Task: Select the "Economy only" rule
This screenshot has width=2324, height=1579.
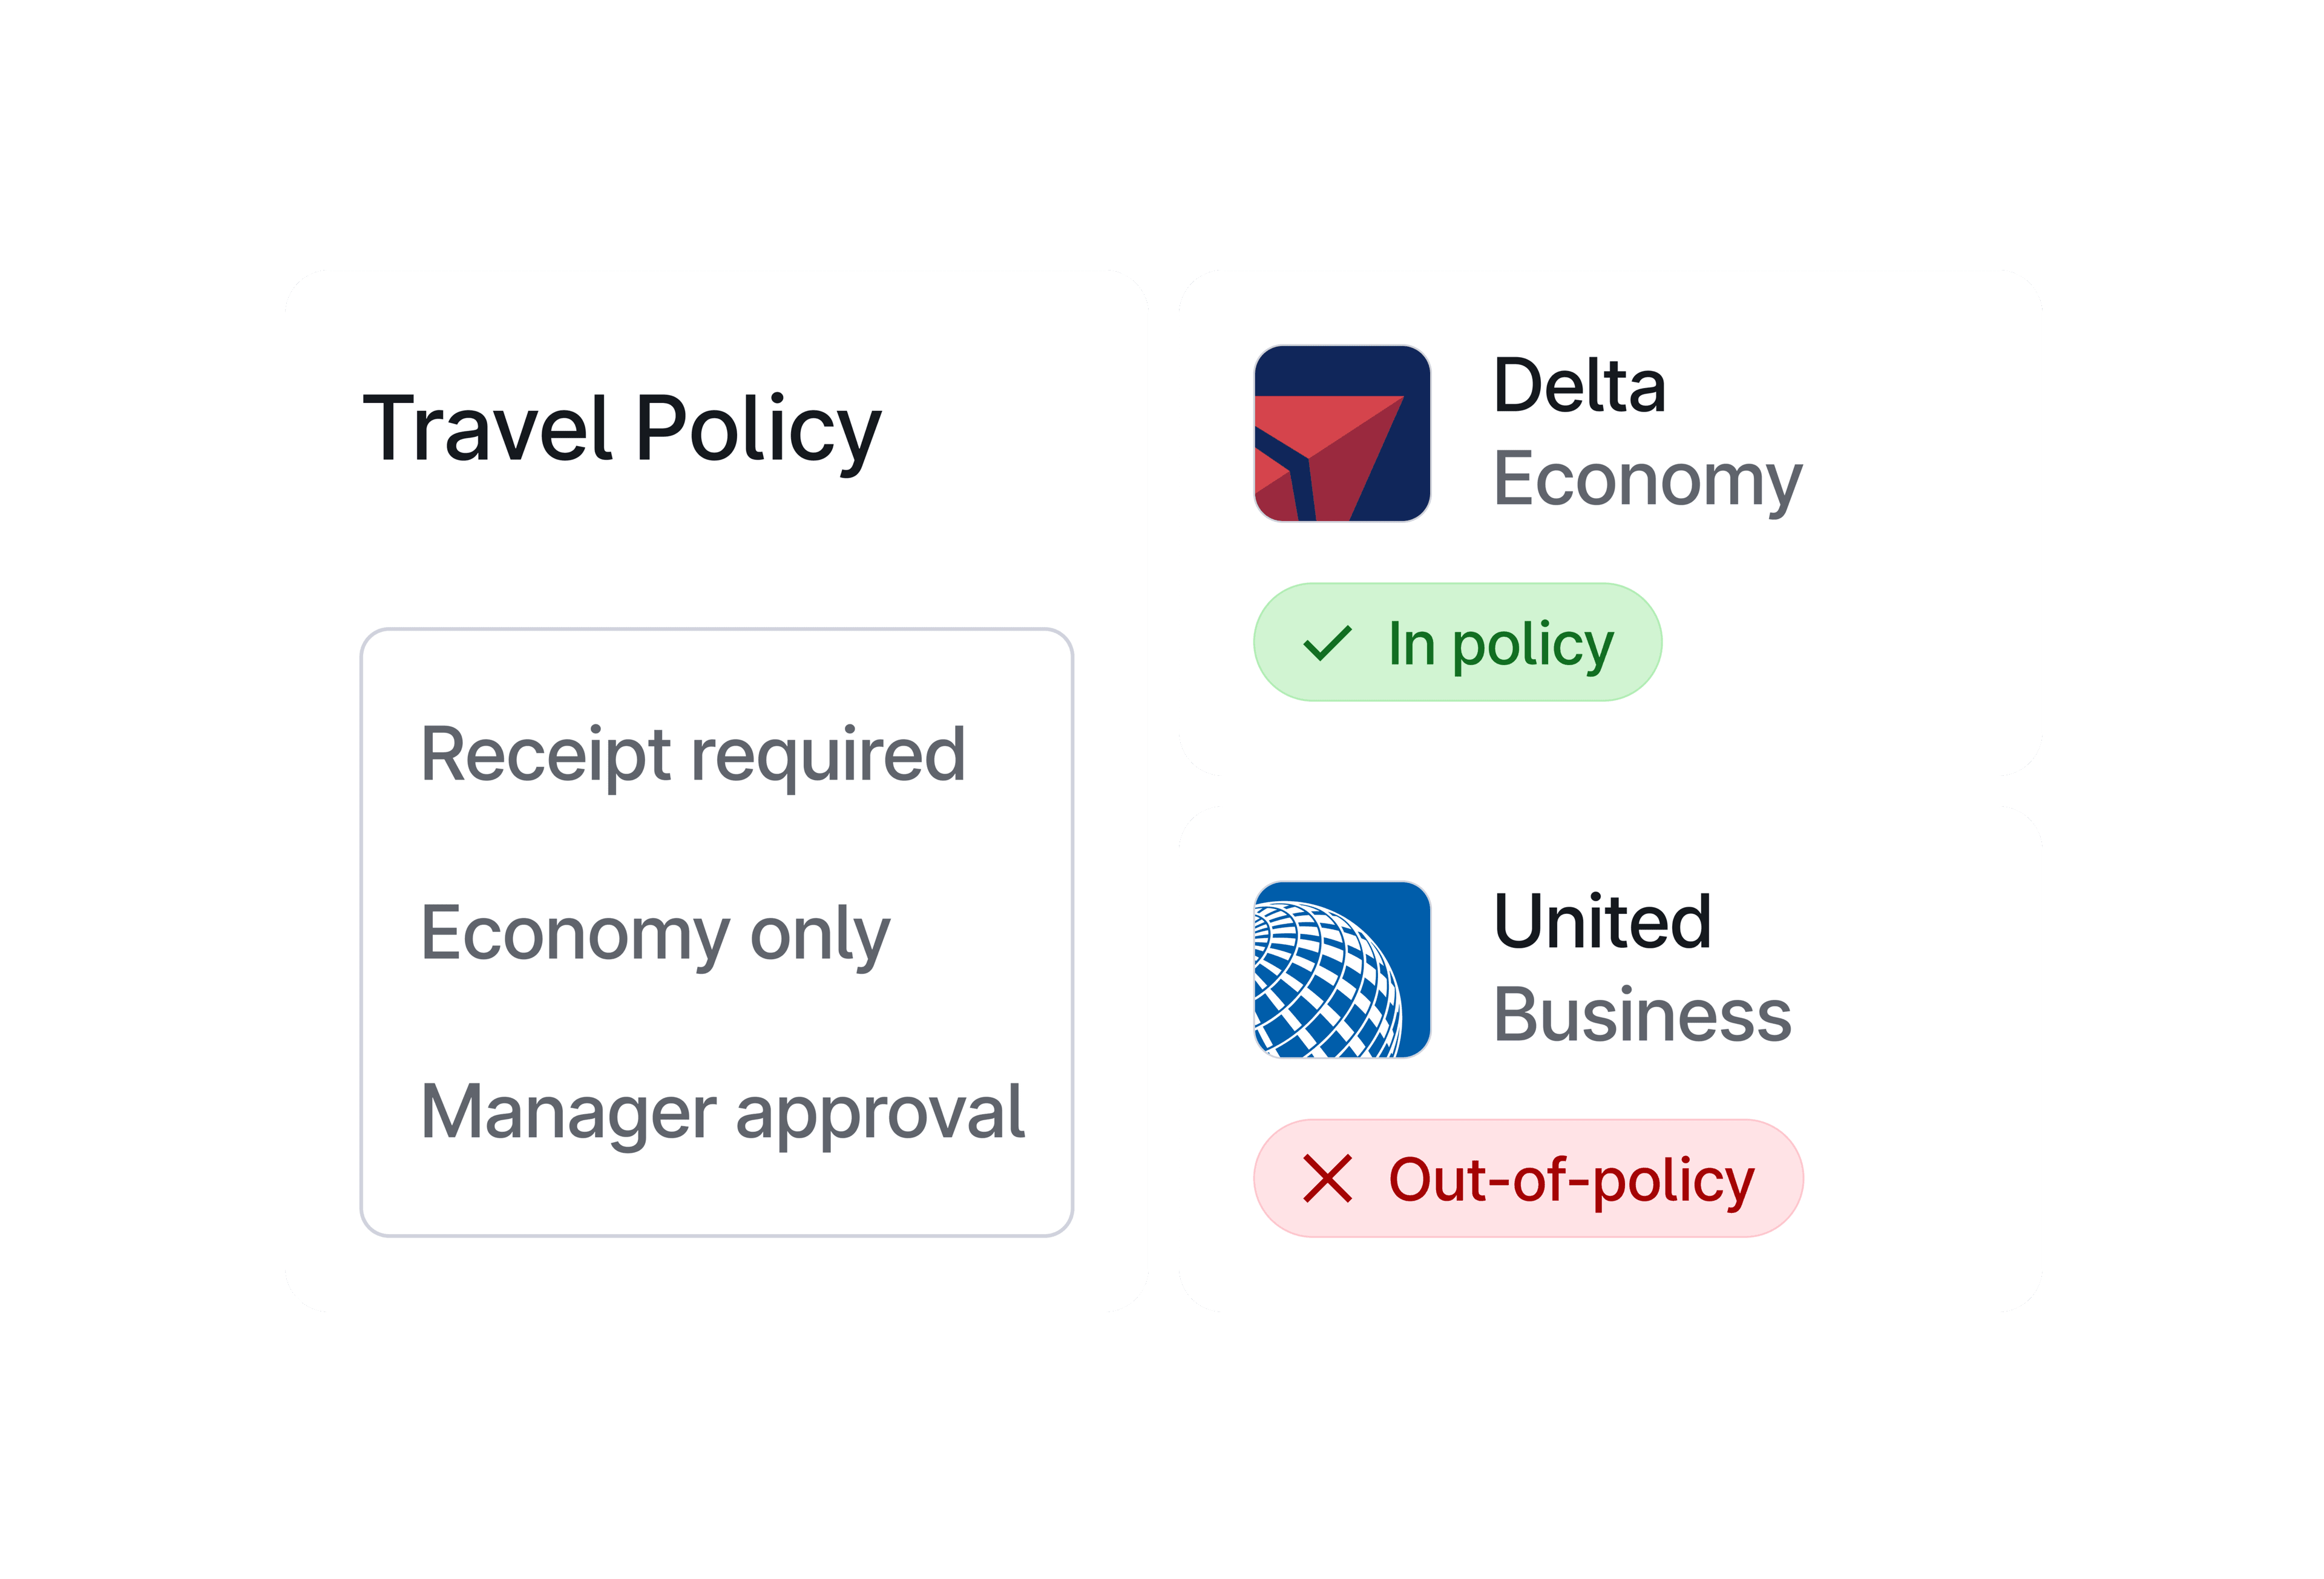Action: [x=655, y=933]
